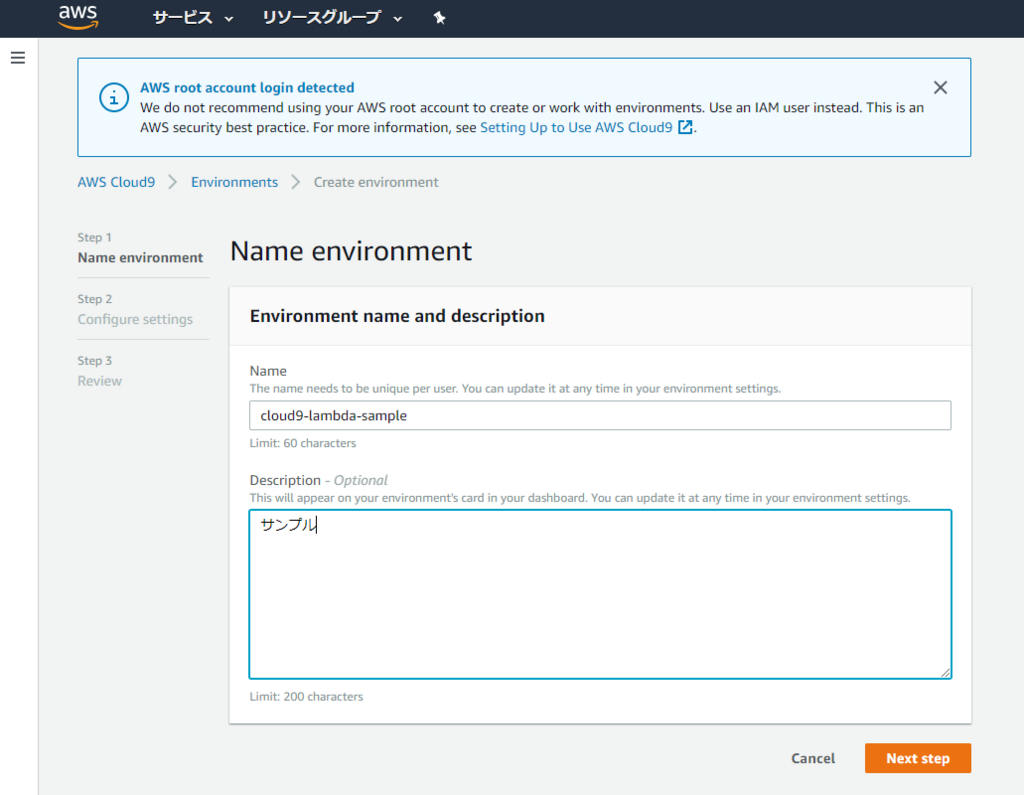This screenshot has width=1024, height=795.
Task: Click the Limit: 60 characters hint
Action: 303,443
